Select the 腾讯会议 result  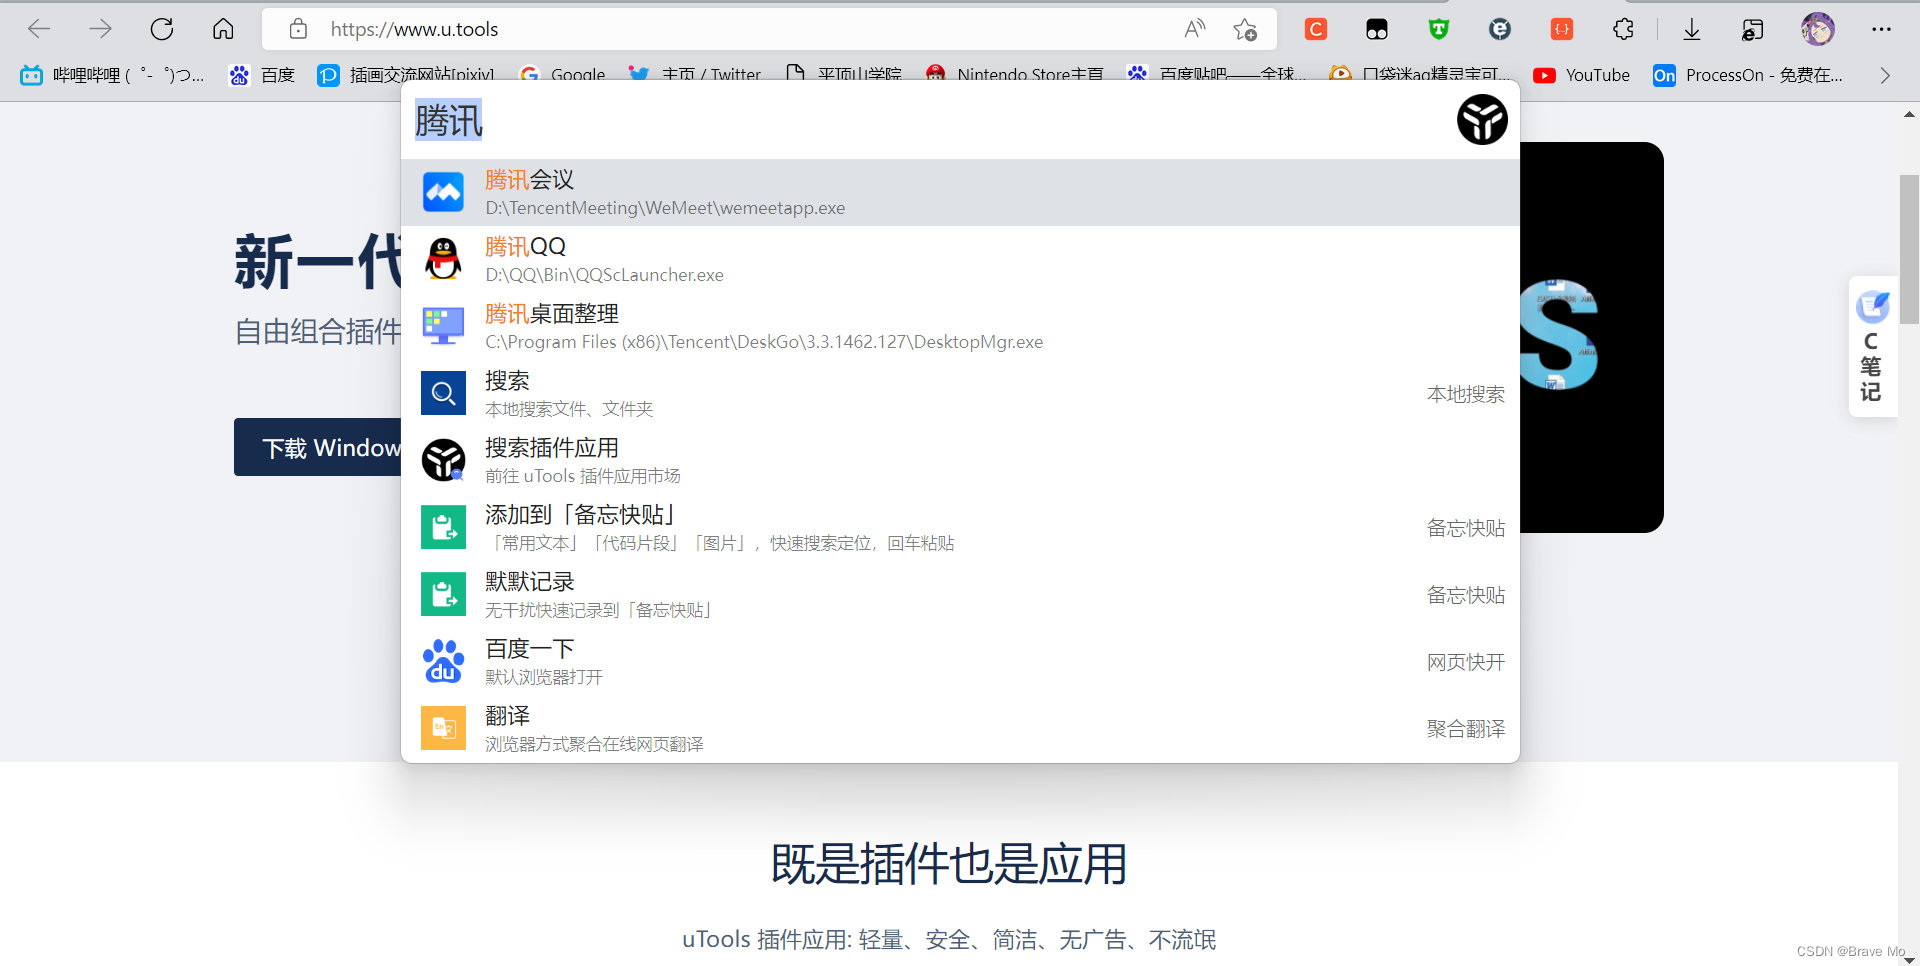(960, 192)
